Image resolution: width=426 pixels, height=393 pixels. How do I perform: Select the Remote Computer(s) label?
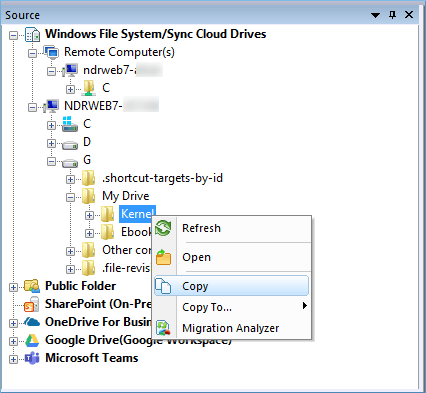119,52
